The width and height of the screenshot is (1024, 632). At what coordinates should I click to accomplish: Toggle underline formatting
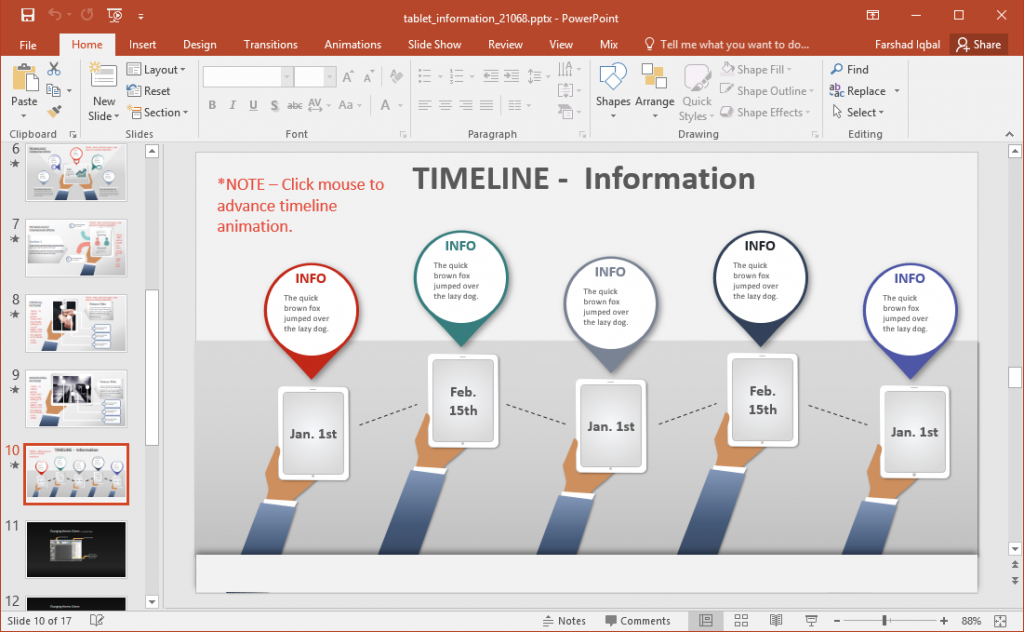pyautogui.click(x=251, y=105)
